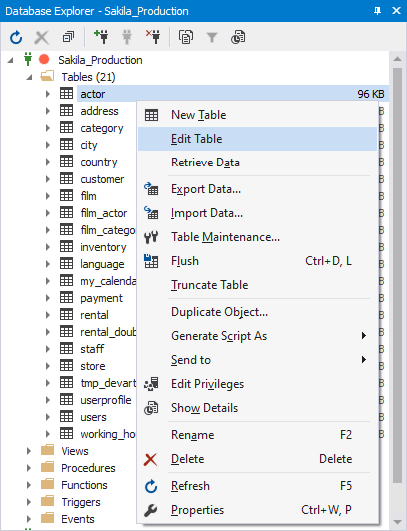Select the users table row
Viewport: 407px width, 531px height.
point(93,417)
